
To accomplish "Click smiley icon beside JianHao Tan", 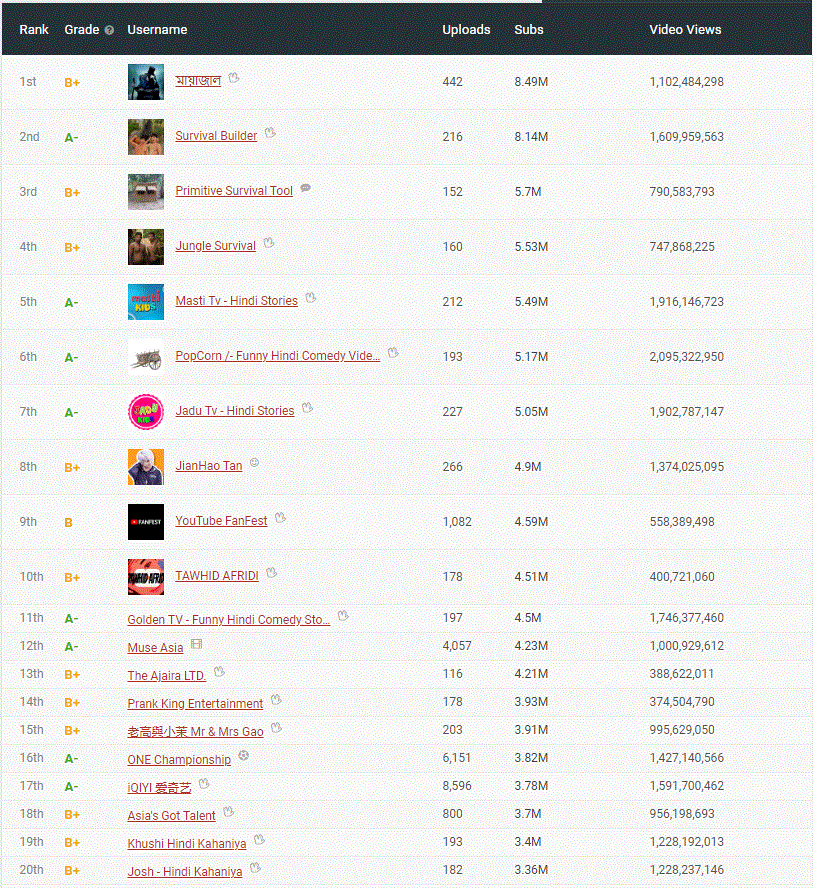I will 255,463.
